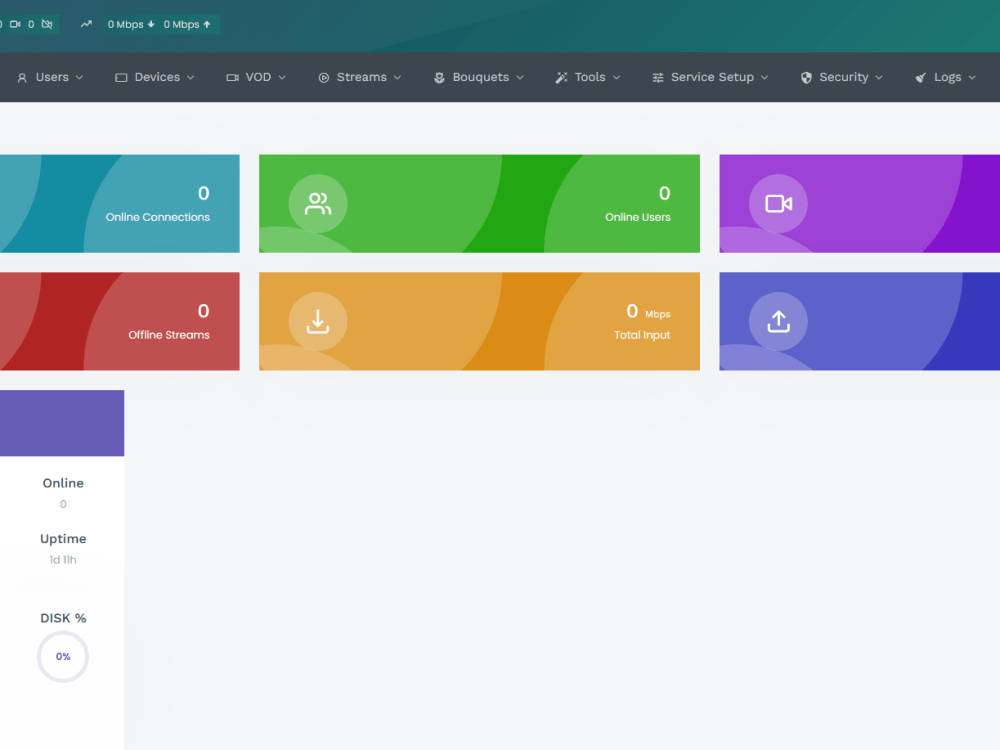Click the video camera icon on purple card
Image resolution: width=1000 pixels, height=750 pixels.
click(779, 203)
